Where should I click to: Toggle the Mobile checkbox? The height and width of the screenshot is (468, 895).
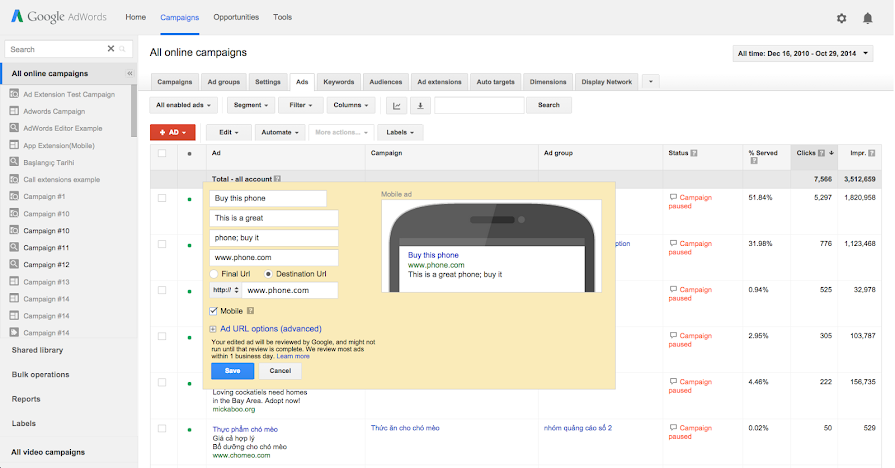(x=213, y=311)
